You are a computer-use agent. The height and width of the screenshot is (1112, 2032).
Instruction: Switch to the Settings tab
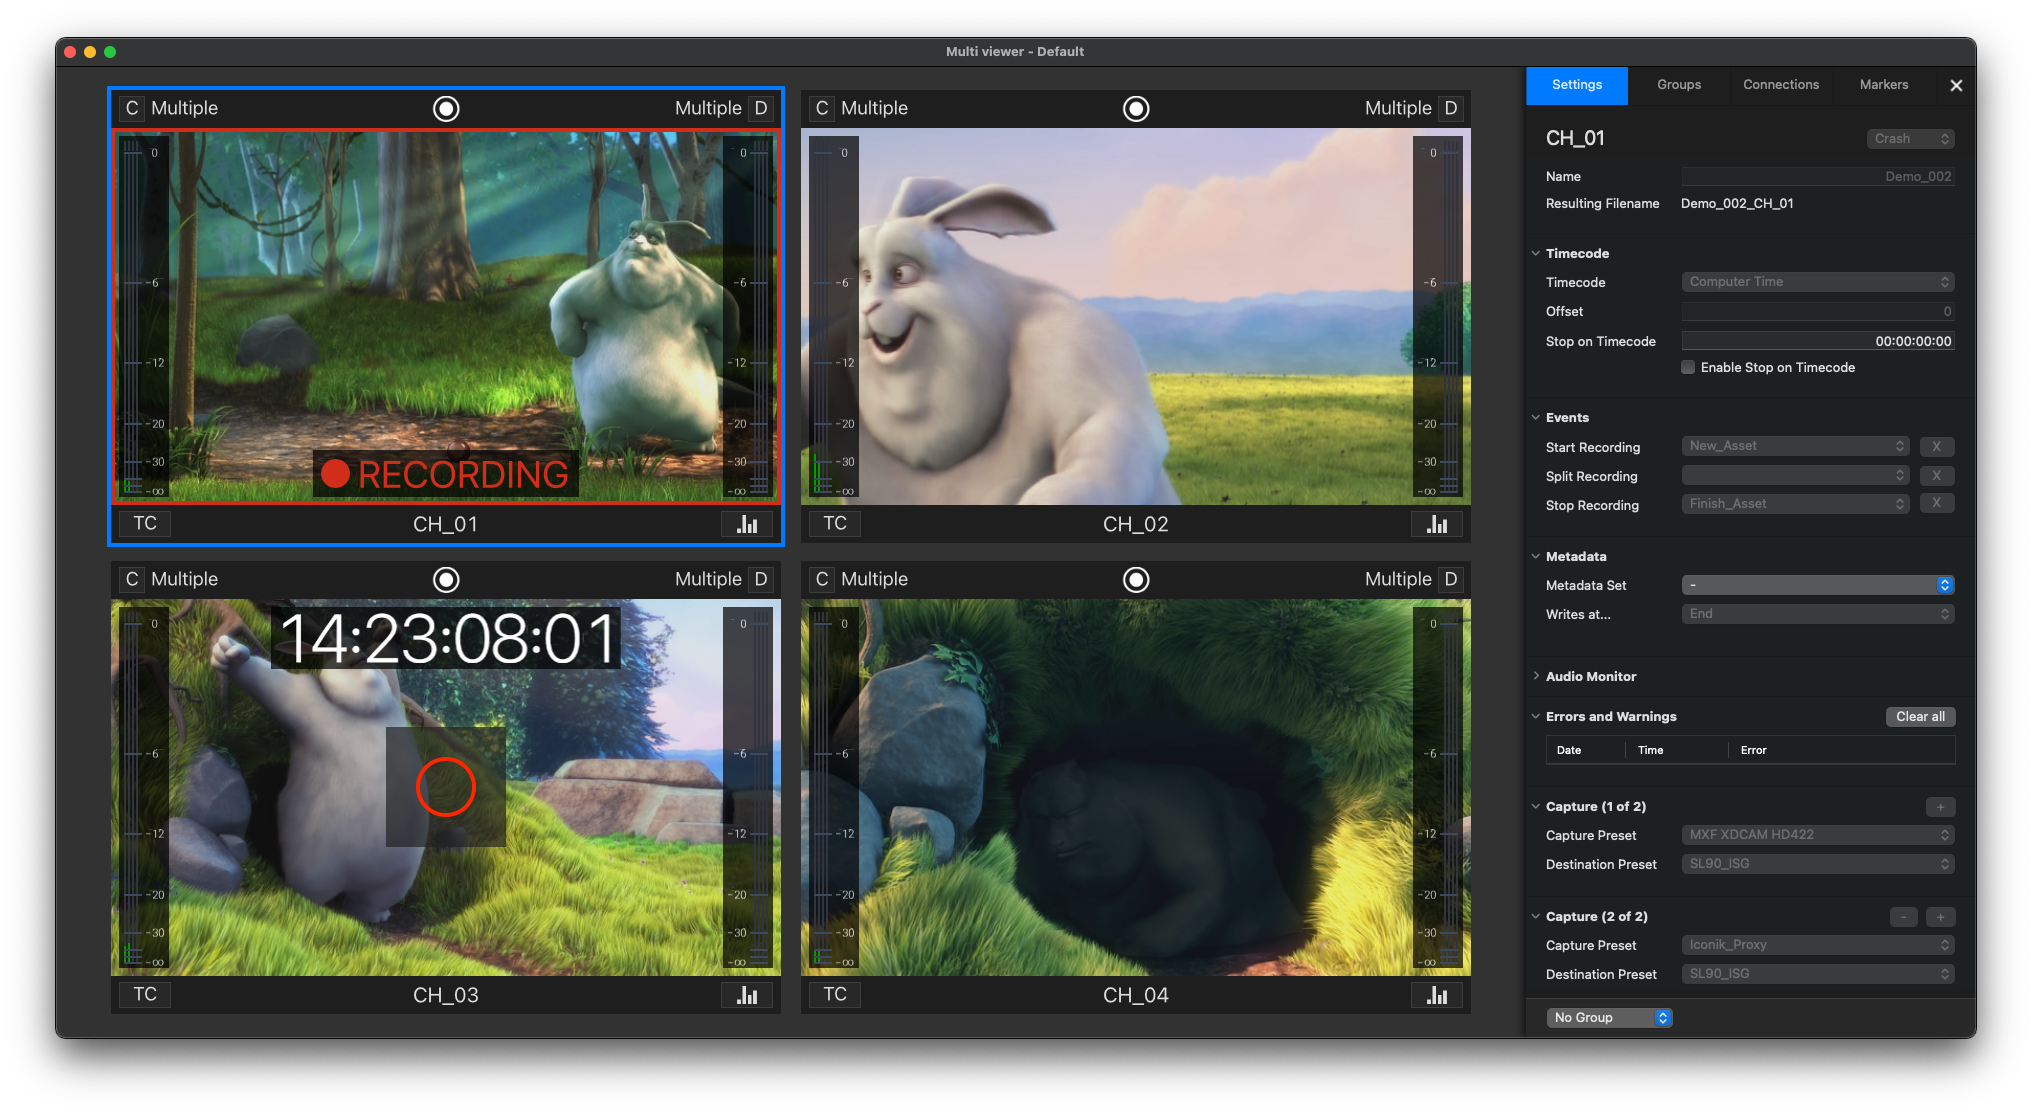coord(1577,85)
